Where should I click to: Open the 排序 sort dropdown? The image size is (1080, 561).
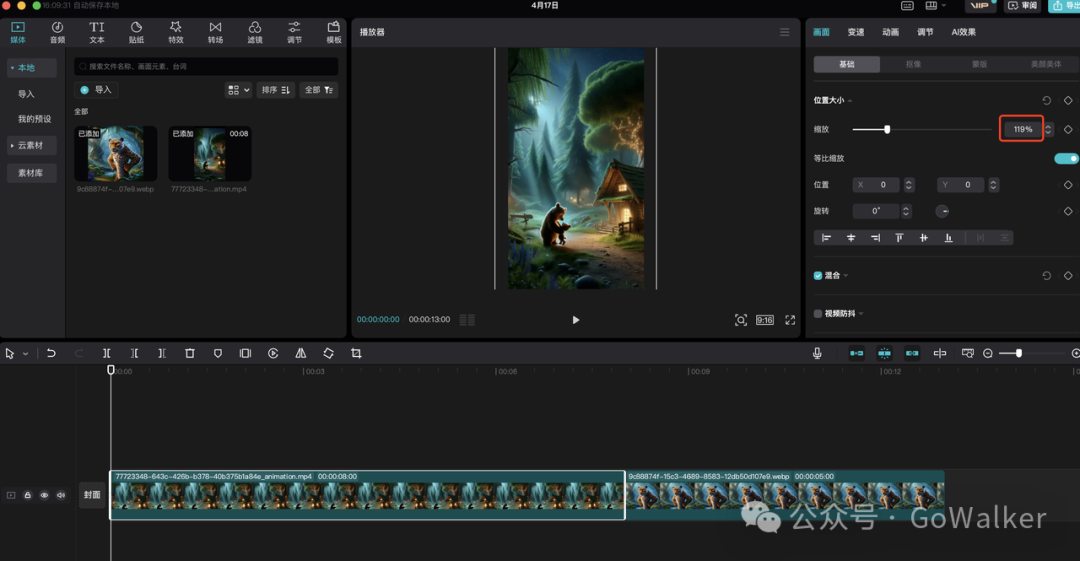click(275, 90)
